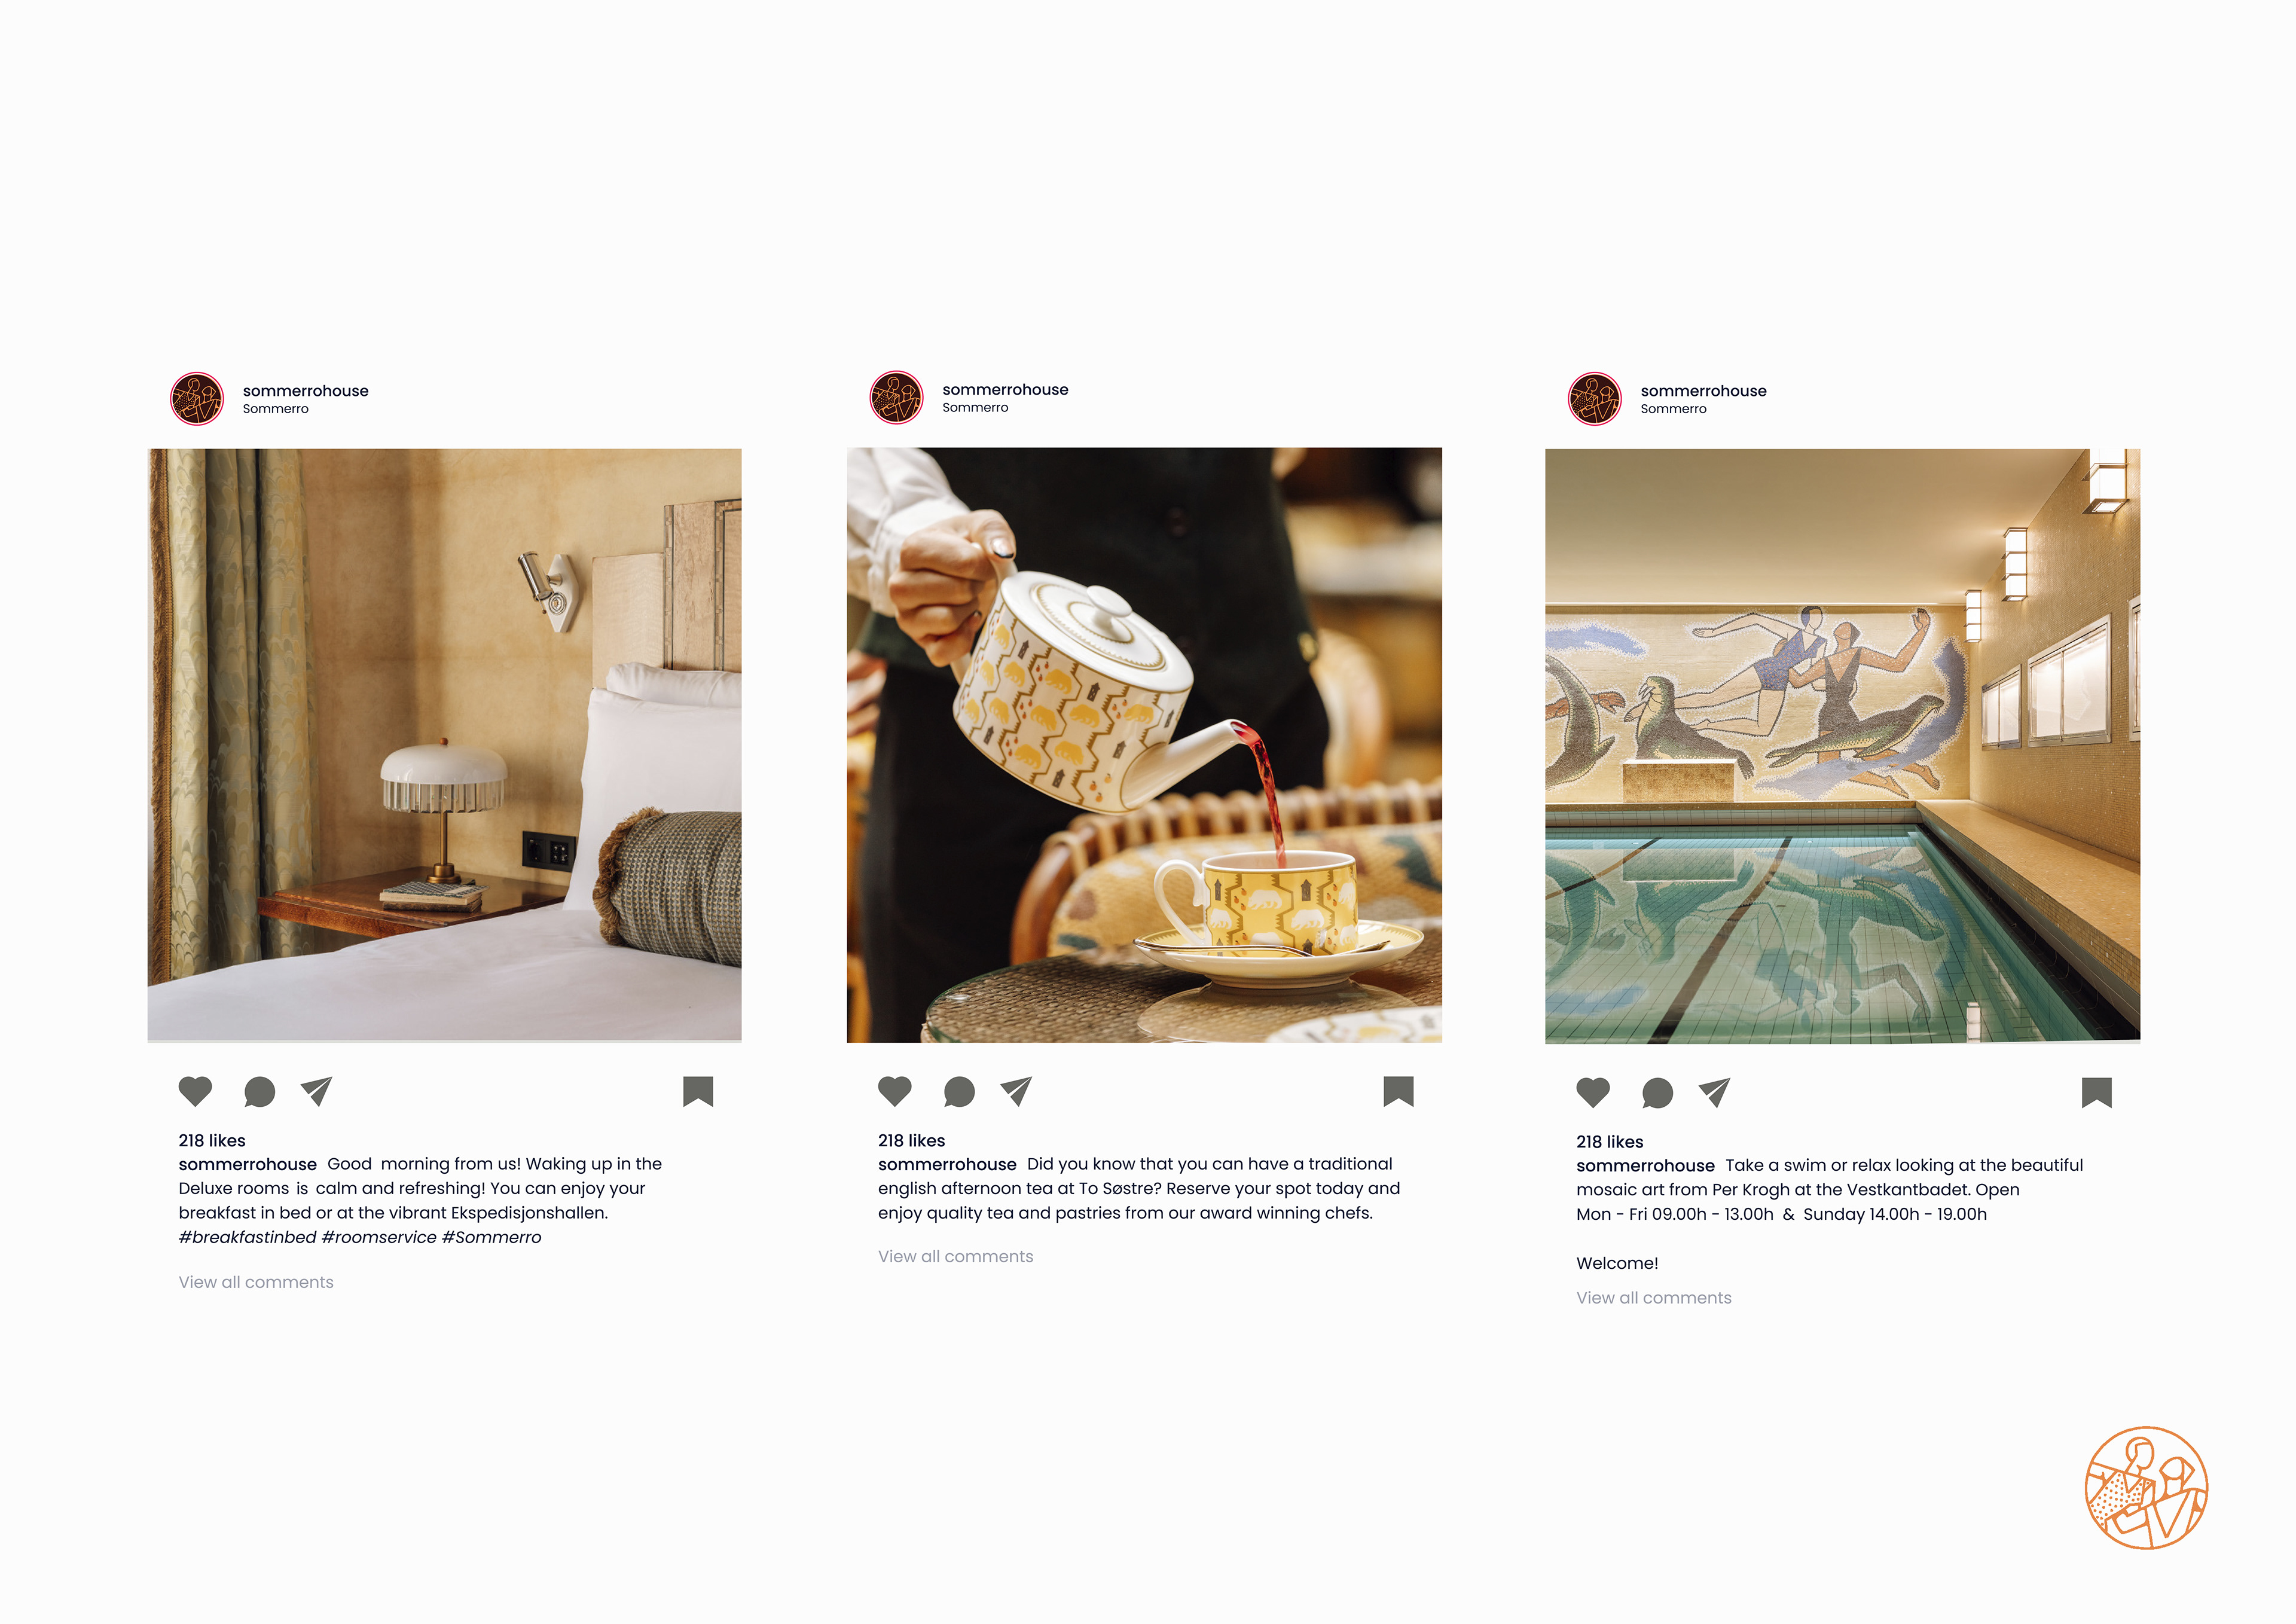Viewport: 2296px width, 1624px height.
Task: Open the bedroom photo with lamp
Action: [x=445, y=745]
